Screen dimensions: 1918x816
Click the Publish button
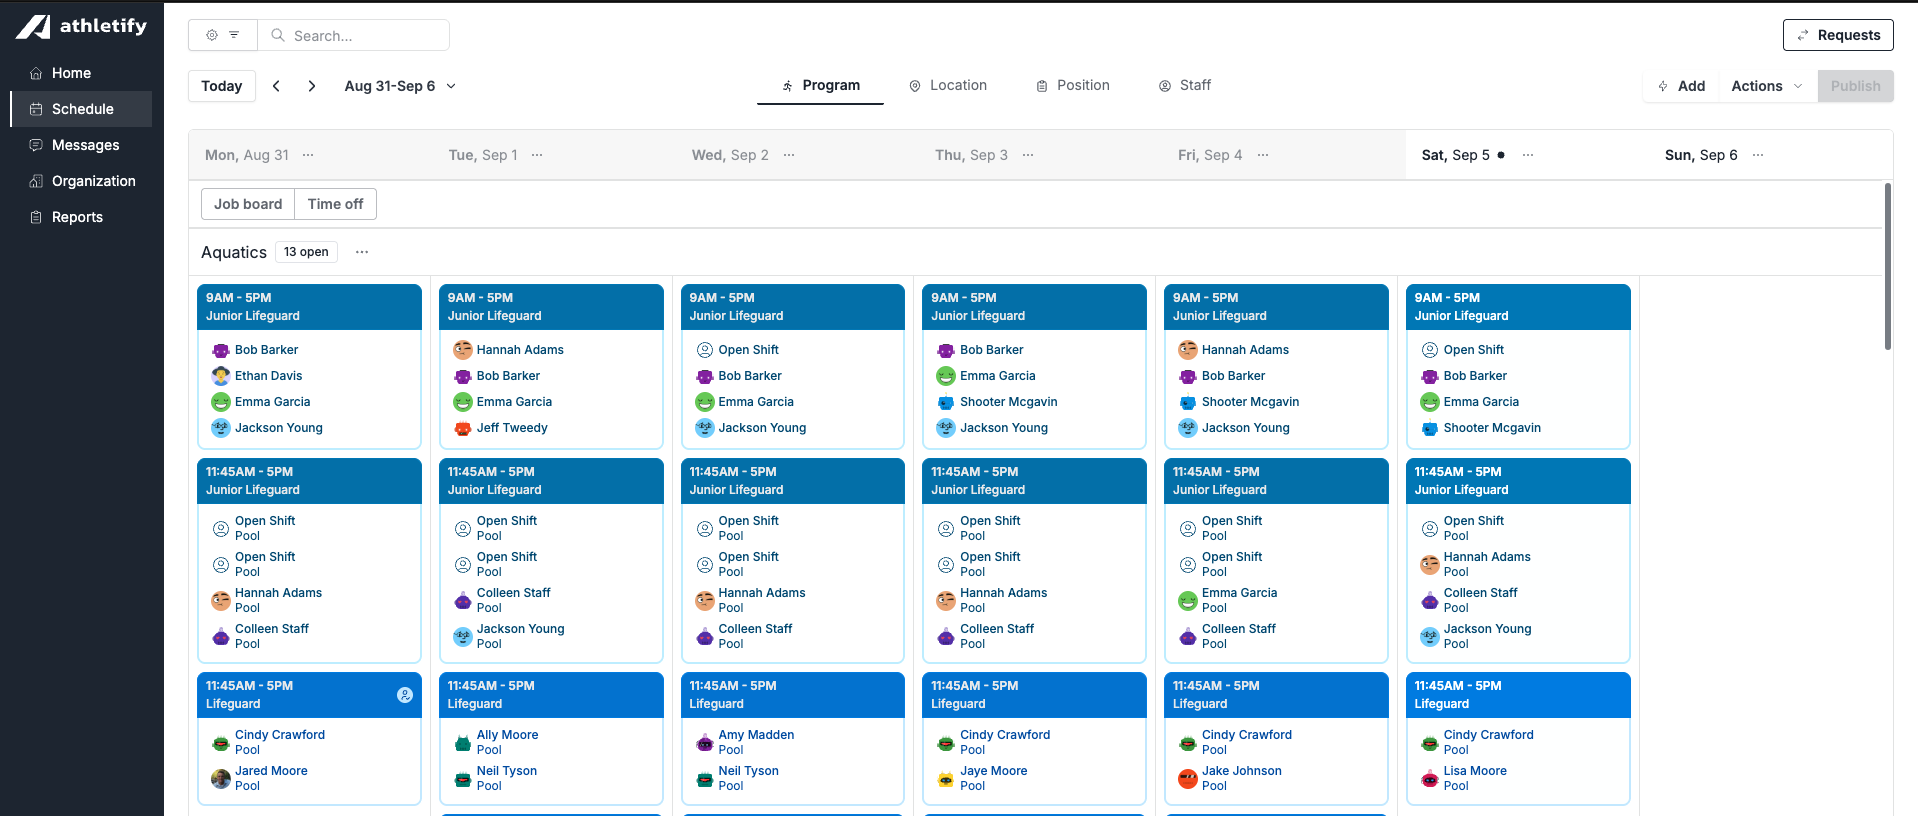[x=1855, y=86]
